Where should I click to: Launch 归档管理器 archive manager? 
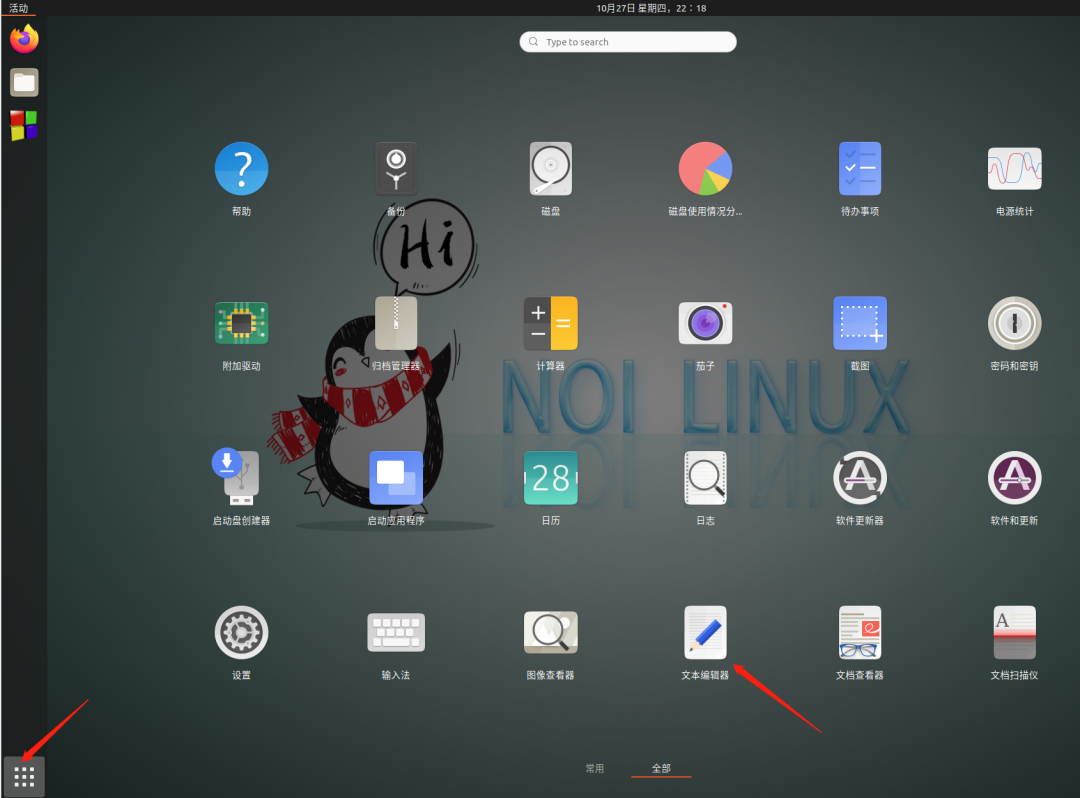point(396,323)
